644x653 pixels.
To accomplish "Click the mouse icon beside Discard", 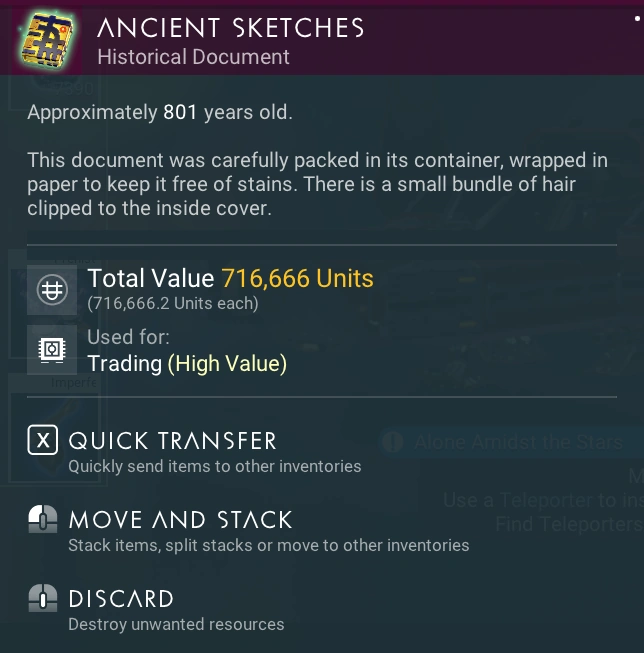I will pyautogui.click(x=42, y=599).
